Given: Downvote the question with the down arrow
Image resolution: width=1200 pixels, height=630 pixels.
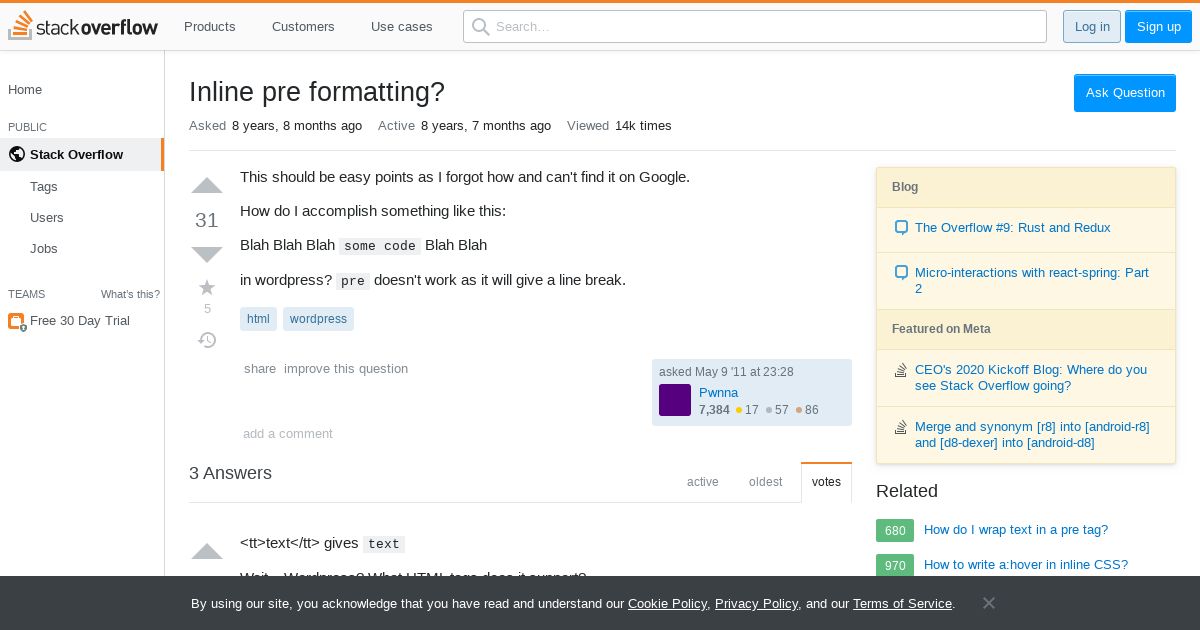Looking at the screenshot, I should pos(207,254).
